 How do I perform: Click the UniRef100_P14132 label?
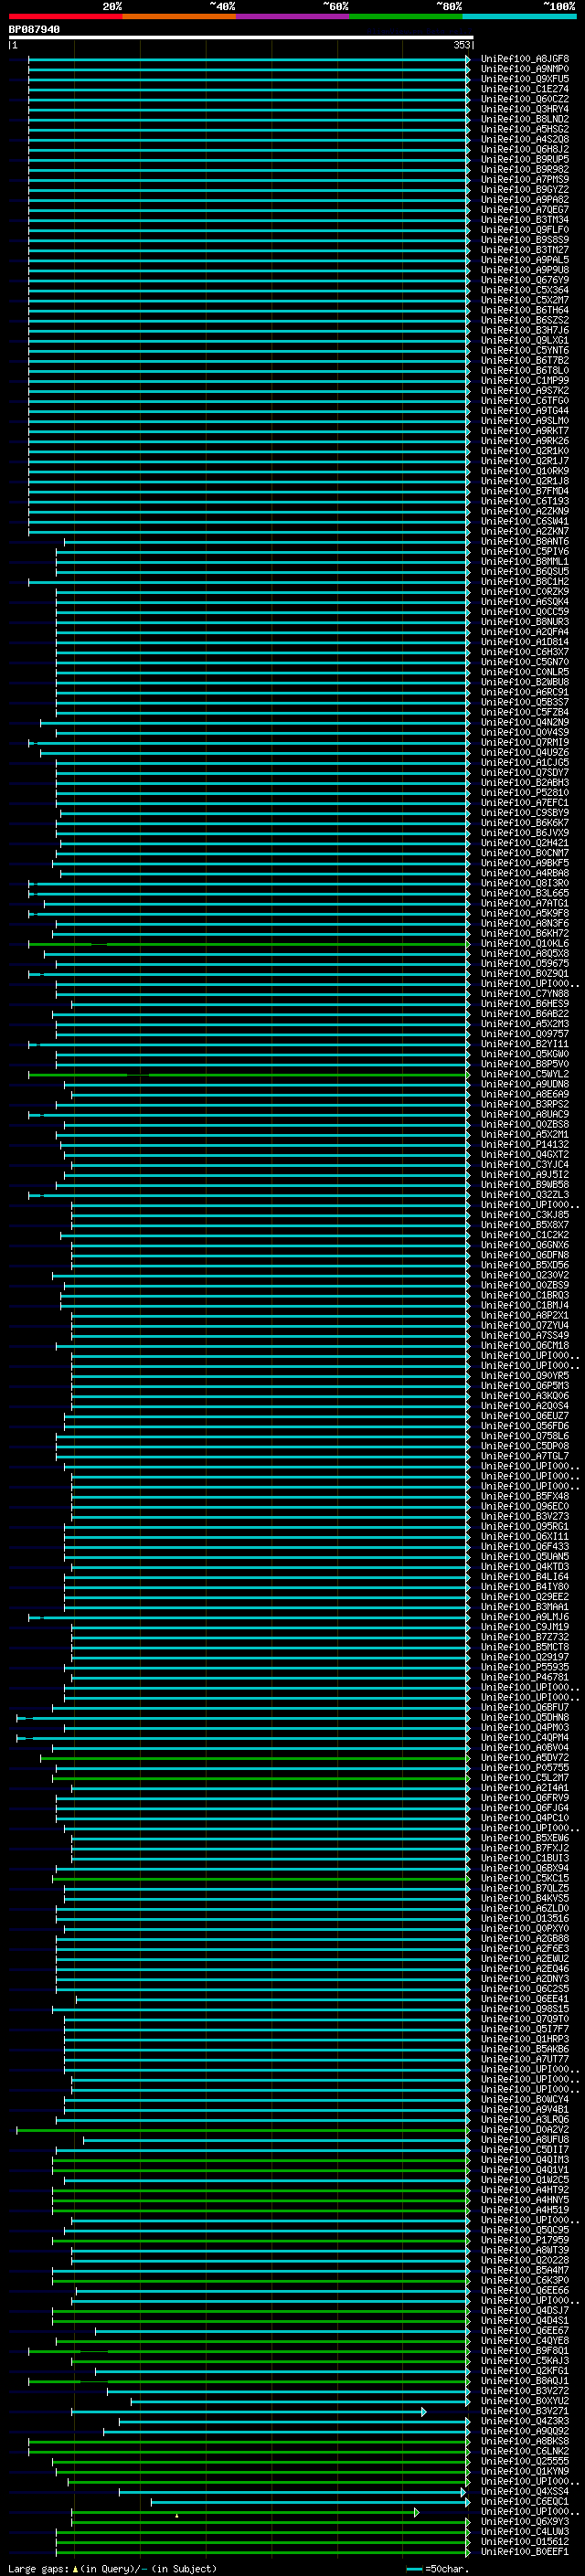click(x=525, y=1145)
